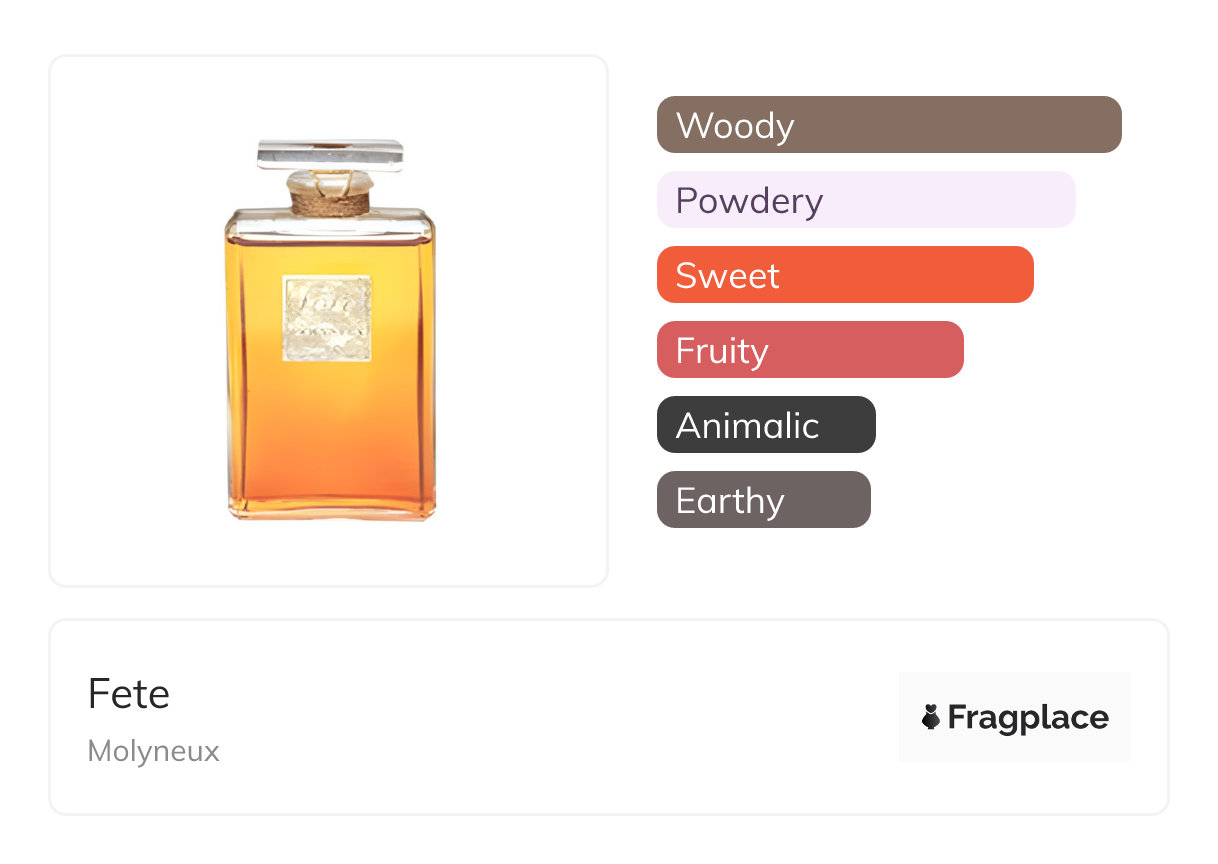Viewport: 1218px width, 864px height.
Task: Click the glass stopper on the perfume bottle
Action: [x=329, y=155]
